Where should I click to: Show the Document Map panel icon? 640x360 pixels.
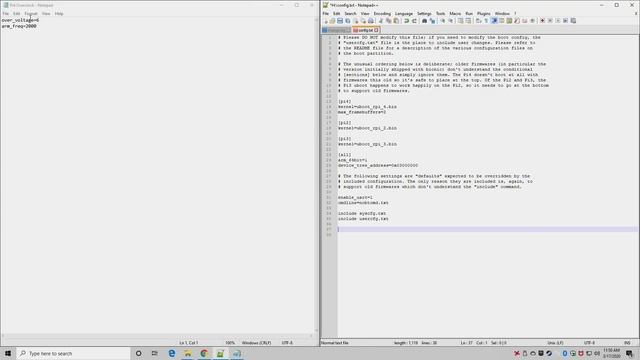pyautogui.click(x=509, y=20)
